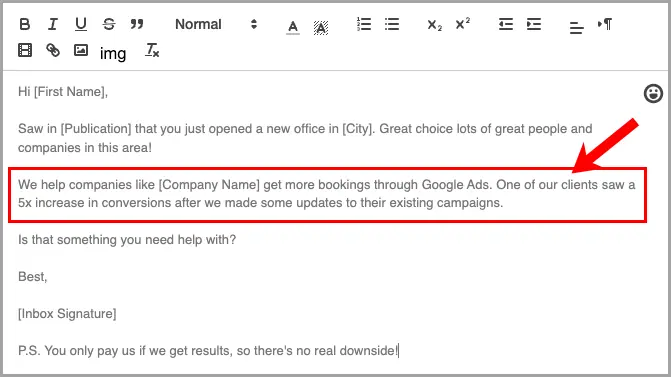Screen dimensions: 671x377
Task: Click the [Inbox Signature] placeholder
Action: pos(67,314)
